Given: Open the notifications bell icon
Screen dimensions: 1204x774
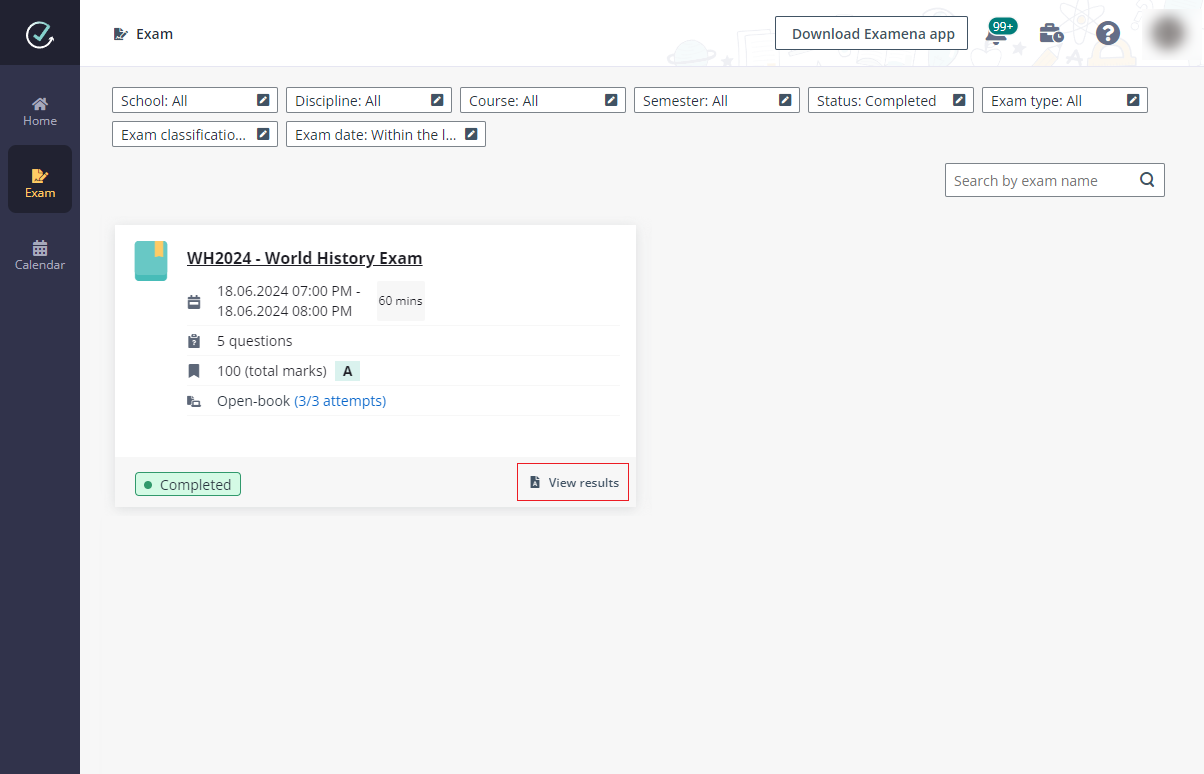Looking at the screenshot, I should pos(996,34).
